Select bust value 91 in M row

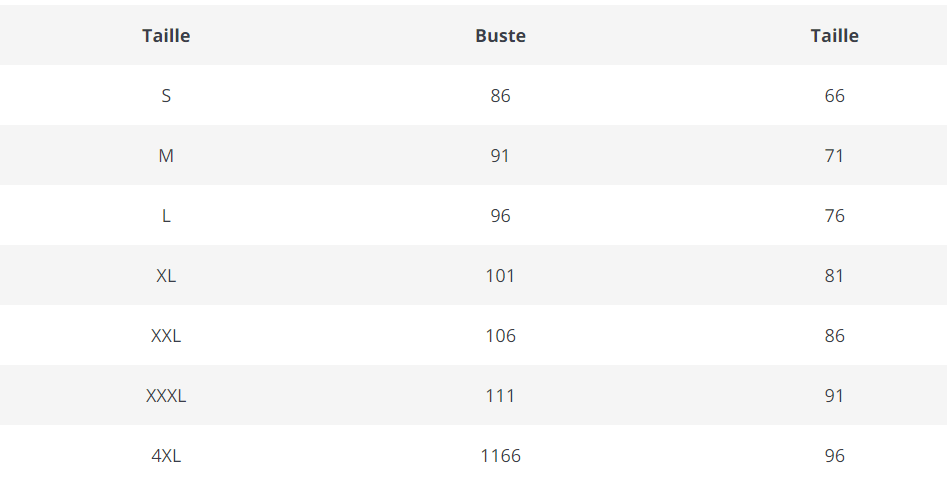pyautogui.click(x=500, y=156)
